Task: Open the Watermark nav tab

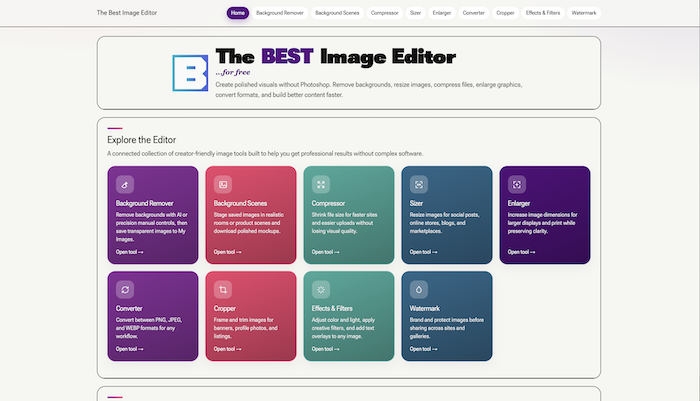Action: pos(584,13)
